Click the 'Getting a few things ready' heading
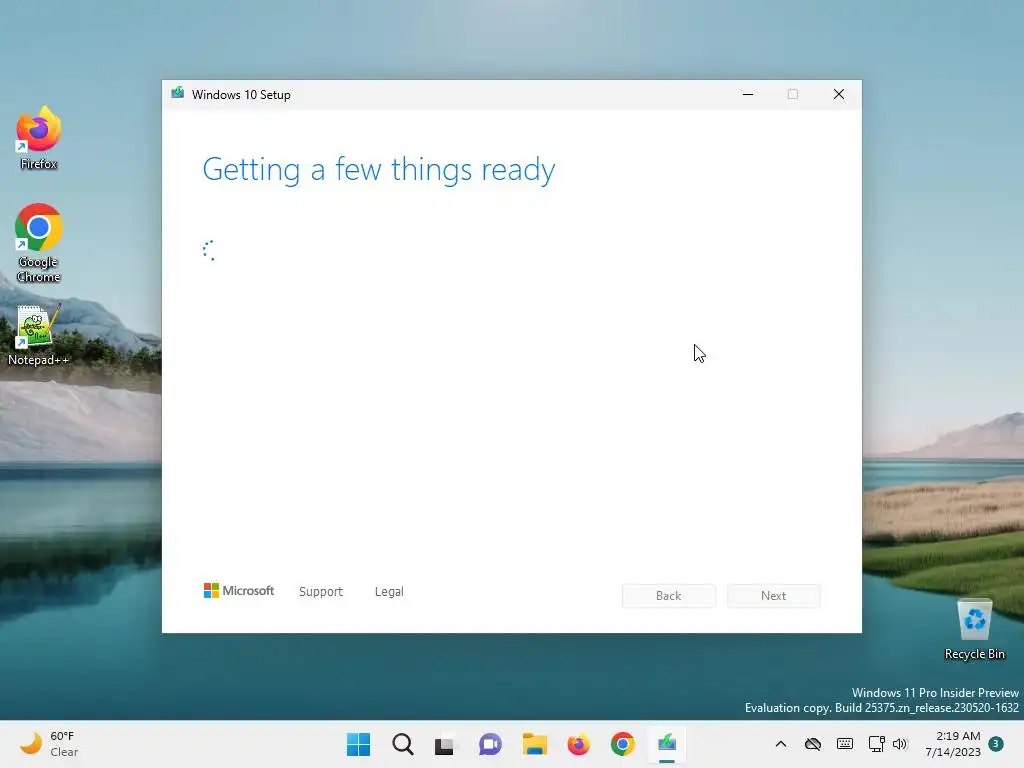The image size is (1024, 768). click(379, 170)
